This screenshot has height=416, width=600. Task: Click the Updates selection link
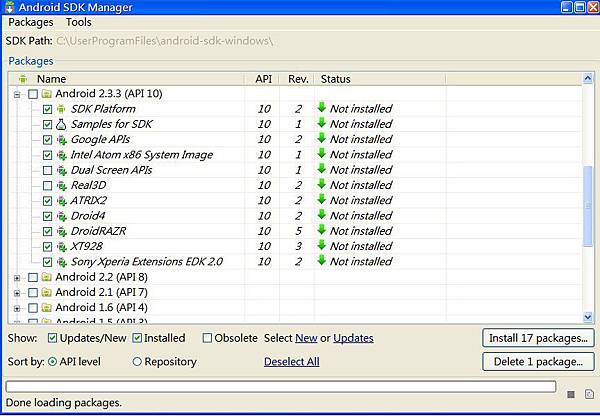(x=353, y=338)
